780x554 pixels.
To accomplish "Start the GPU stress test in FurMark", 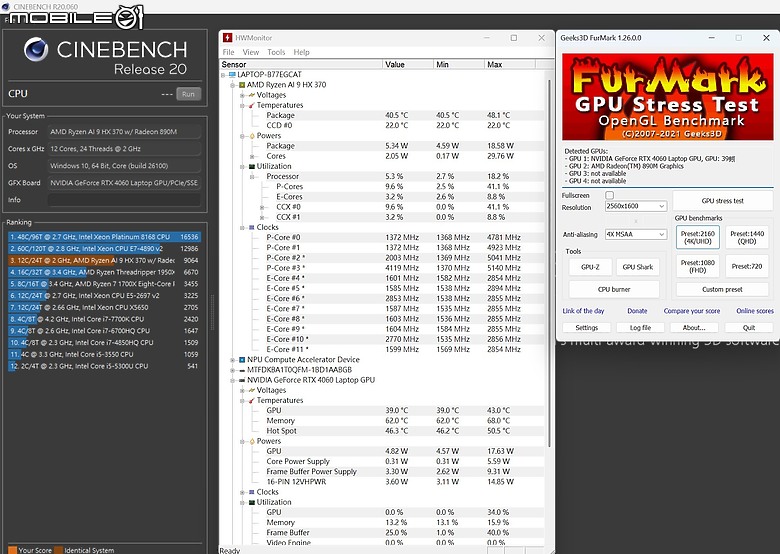I will 722,201.
